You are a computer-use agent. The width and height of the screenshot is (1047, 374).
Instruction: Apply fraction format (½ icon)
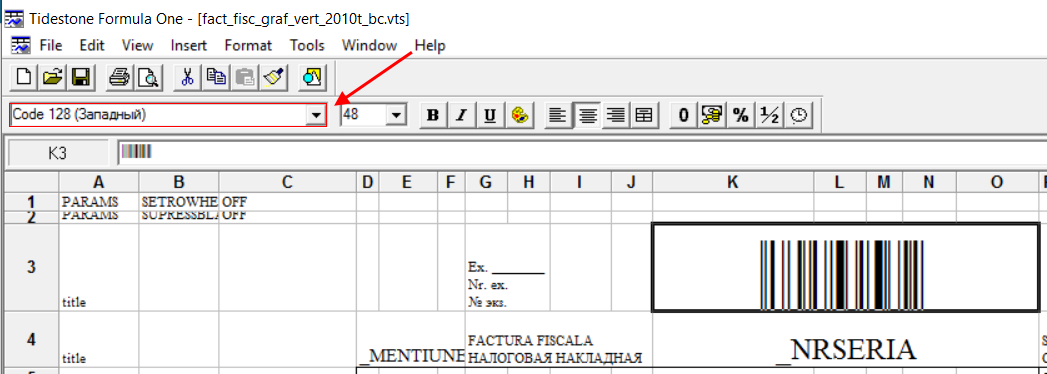[770, 116]
